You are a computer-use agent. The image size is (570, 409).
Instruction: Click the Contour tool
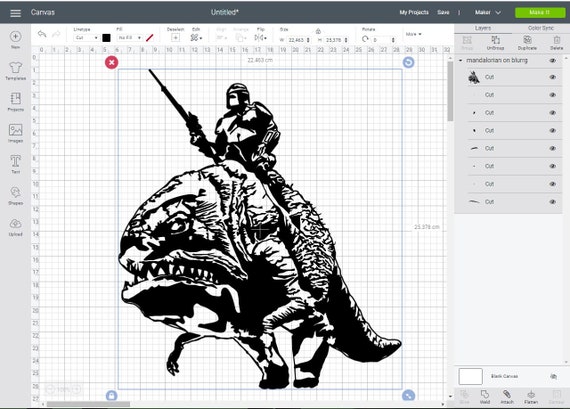pyautogui.click(x=556, y=397)
